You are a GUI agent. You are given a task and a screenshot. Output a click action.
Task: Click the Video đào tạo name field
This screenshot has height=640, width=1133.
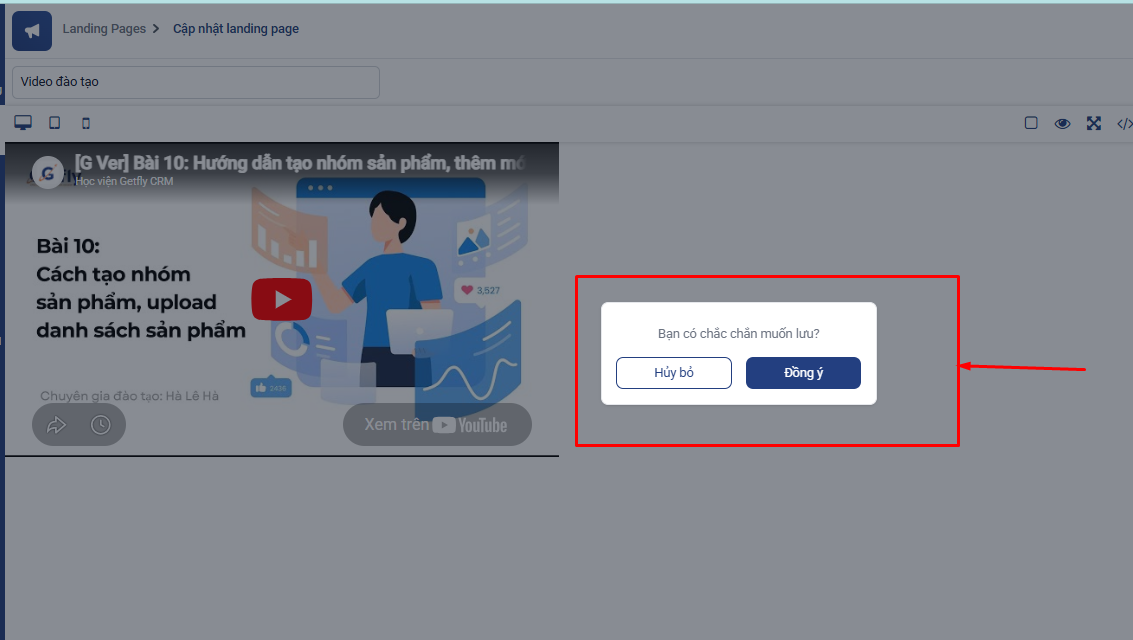click(196, 82)
